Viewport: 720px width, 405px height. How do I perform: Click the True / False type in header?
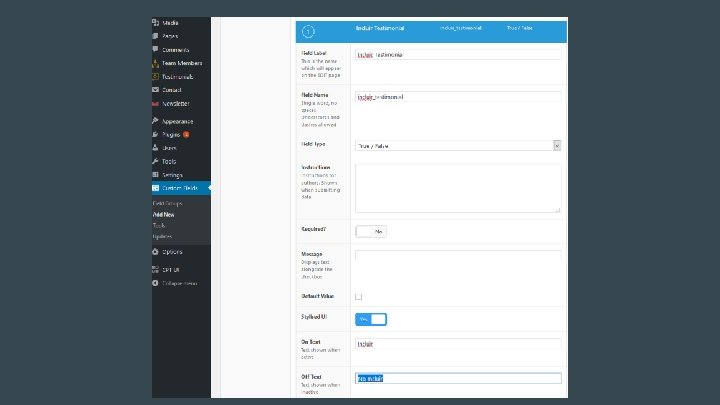[519, 28]
